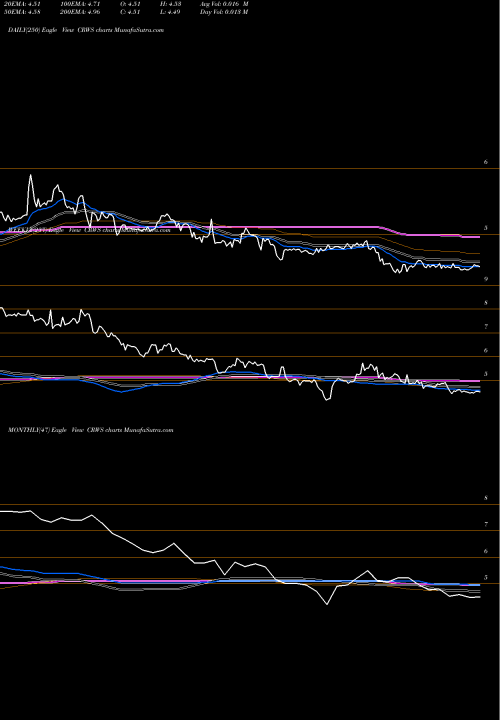Click the Day Vol reading
500x720 pixels.
click(224, 12)
